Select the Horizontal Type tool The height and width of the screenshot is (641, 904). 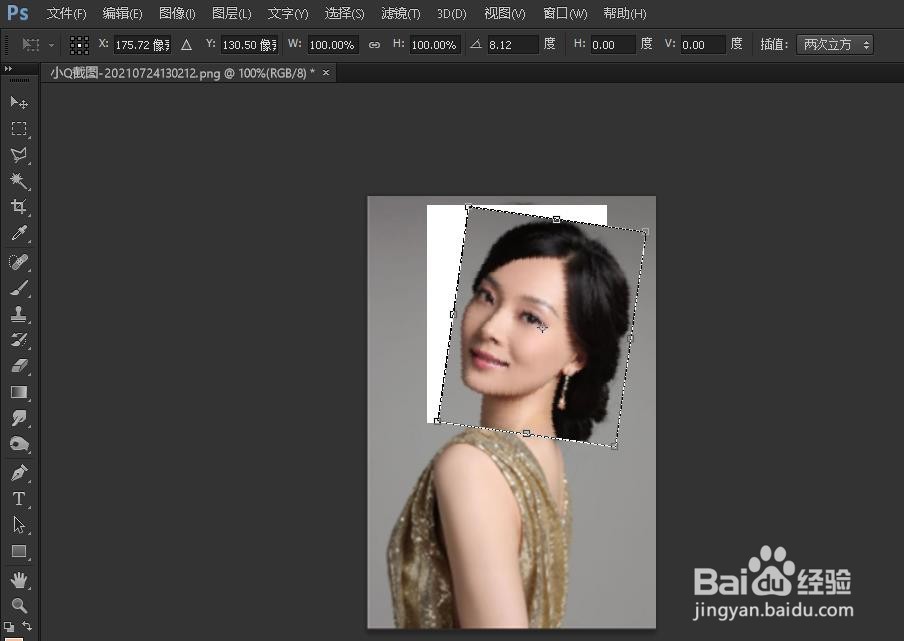tap(20, 498)
